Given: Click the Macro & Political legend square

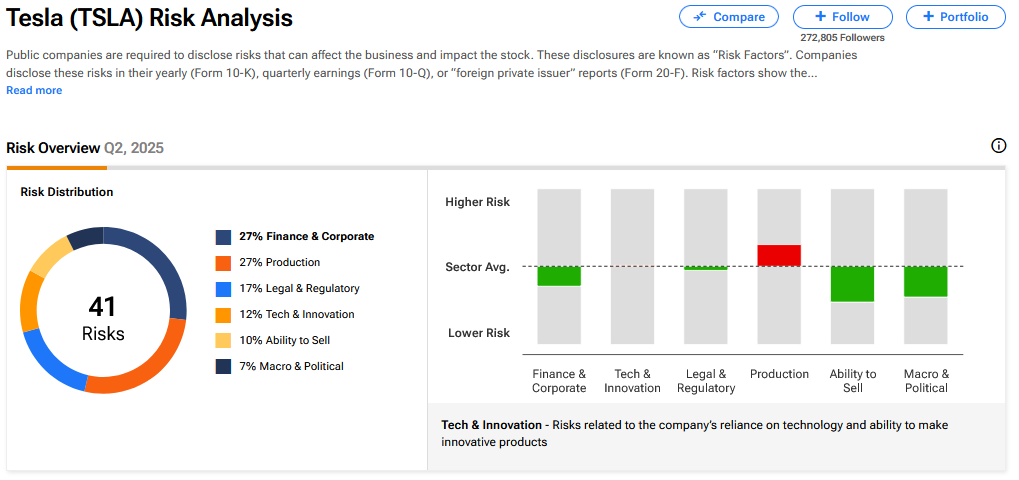Looking at the screenshot, I should 223,367.
